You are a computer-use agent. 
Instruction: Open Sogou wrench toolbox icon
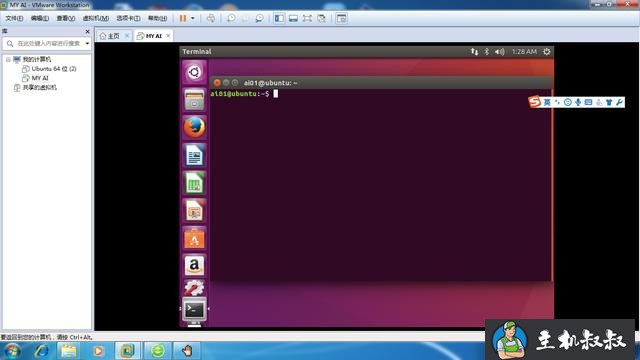click(x=619, y=102)
